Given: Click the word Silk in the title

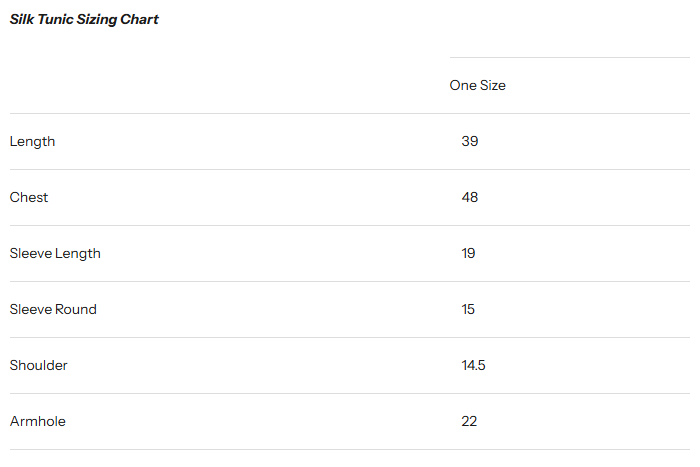Looking at the screenshot, I should 21,20.
